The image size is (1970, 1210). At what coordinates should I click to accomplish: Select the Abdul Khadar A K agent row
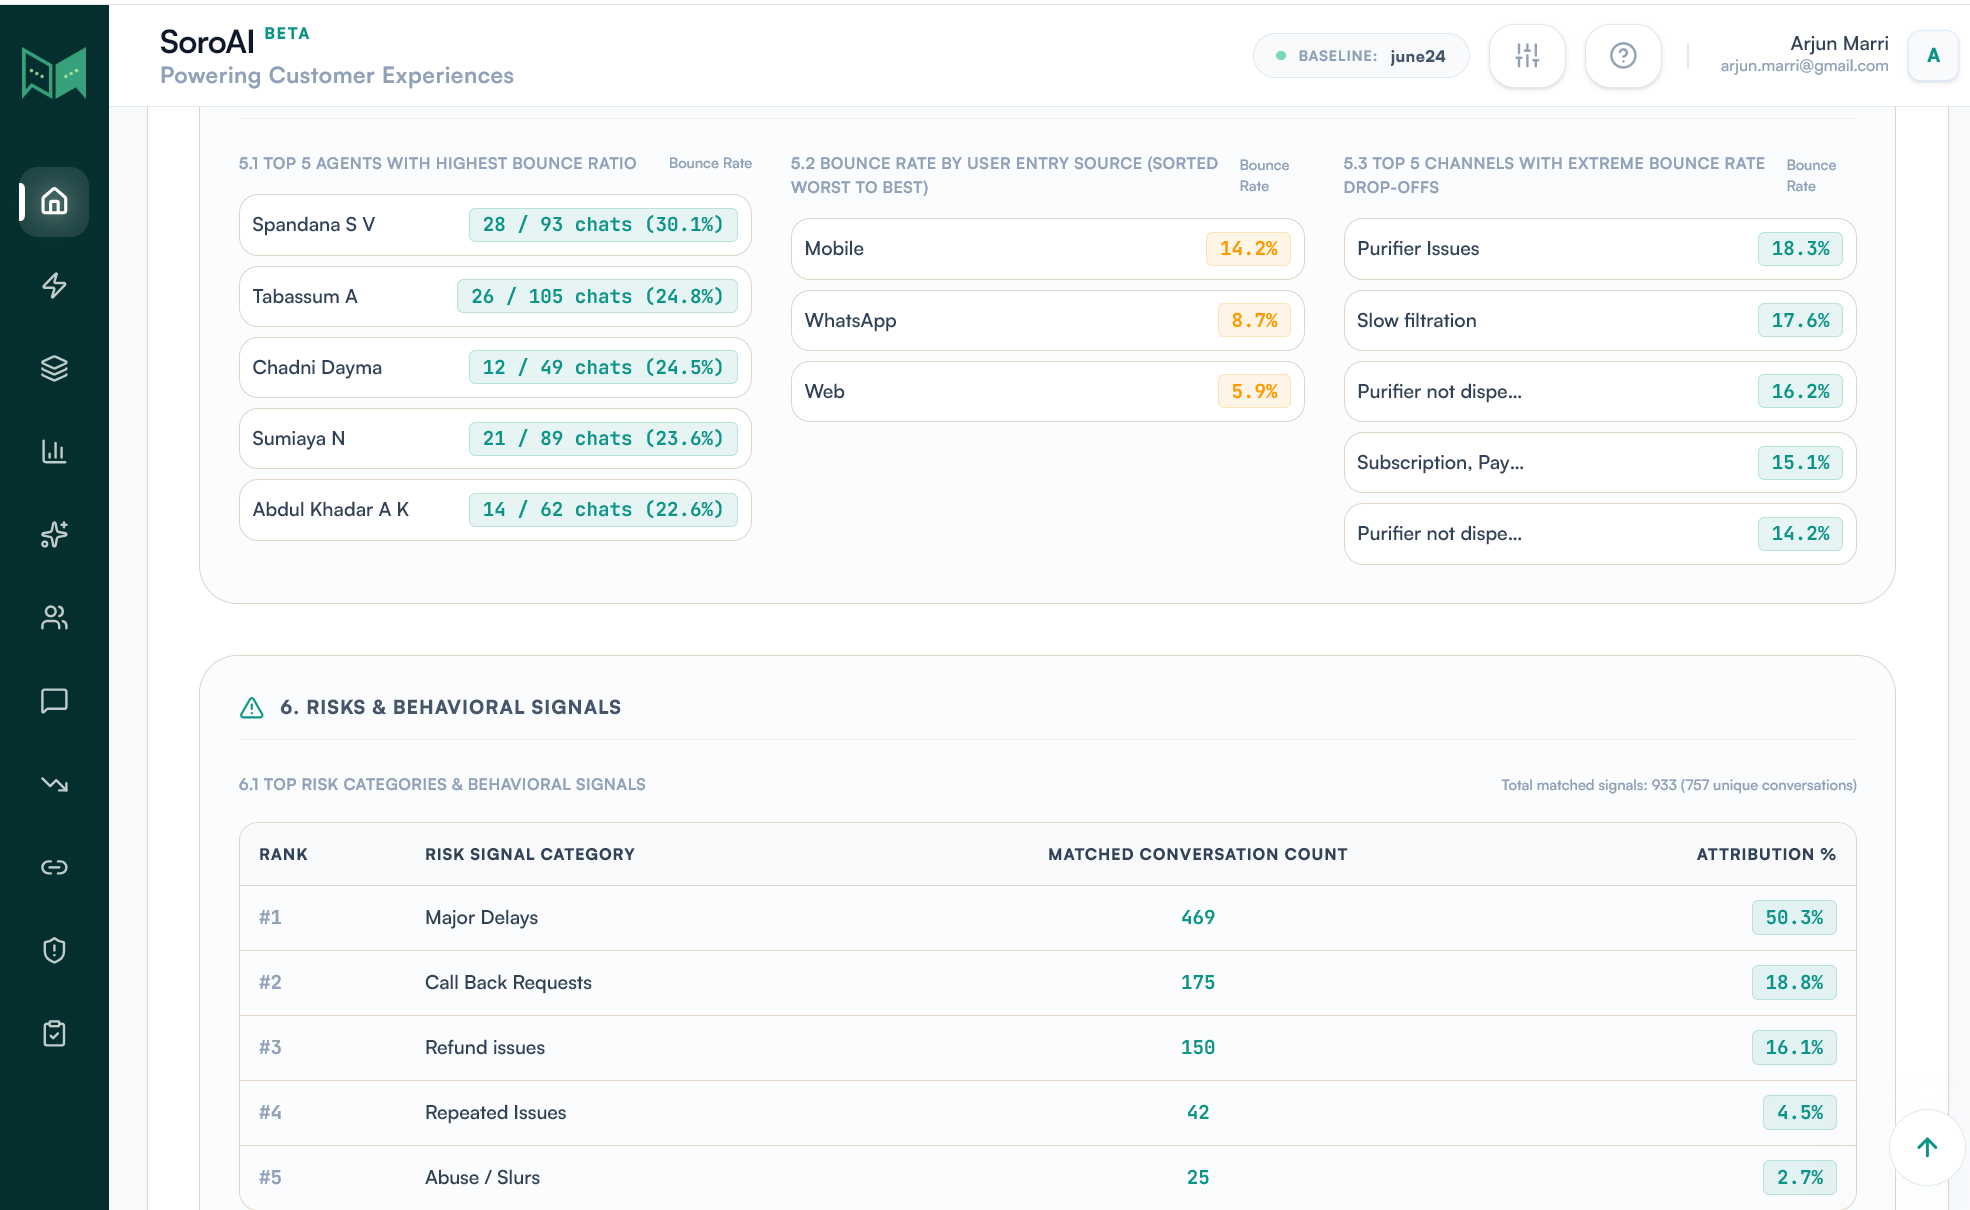(x=495, y=510)
